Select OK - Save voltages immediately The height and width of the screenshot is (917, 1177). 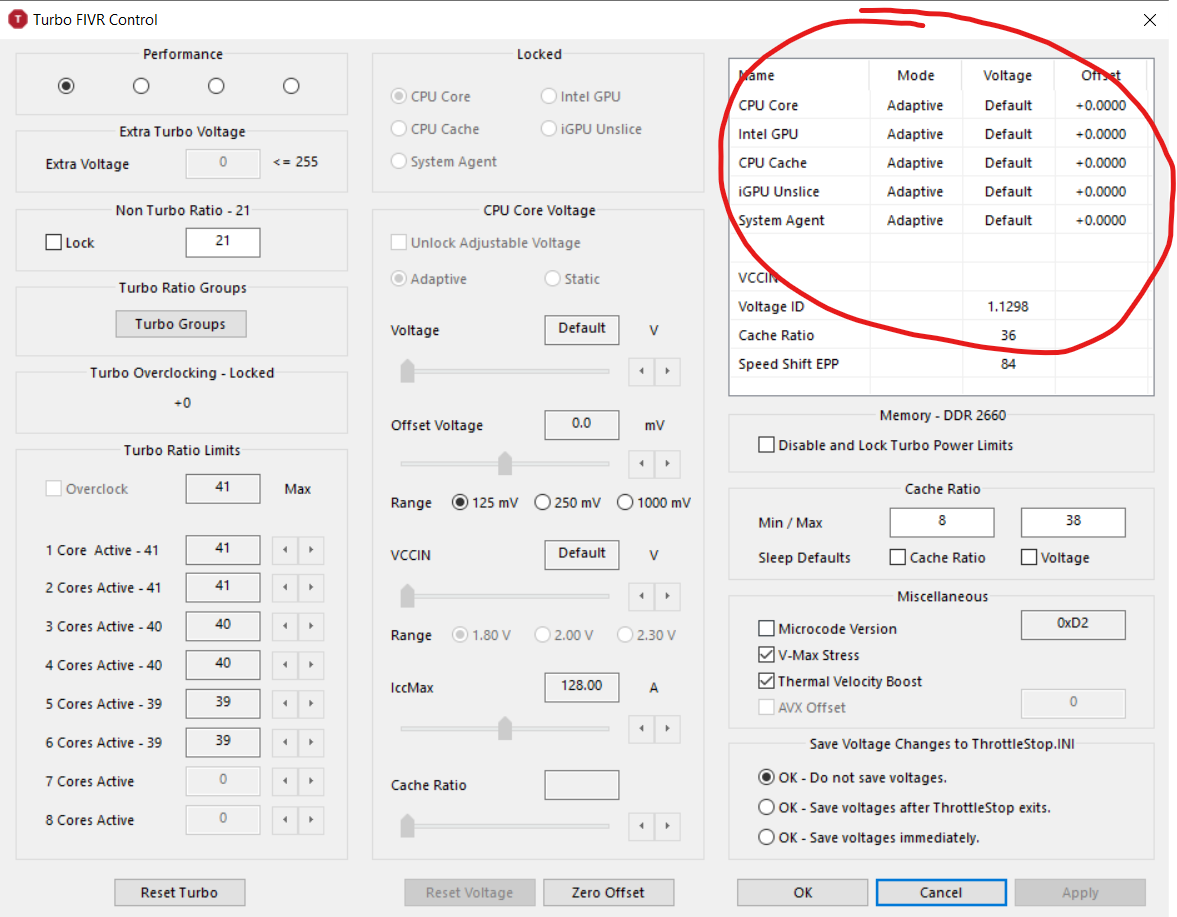click(766, 837)
